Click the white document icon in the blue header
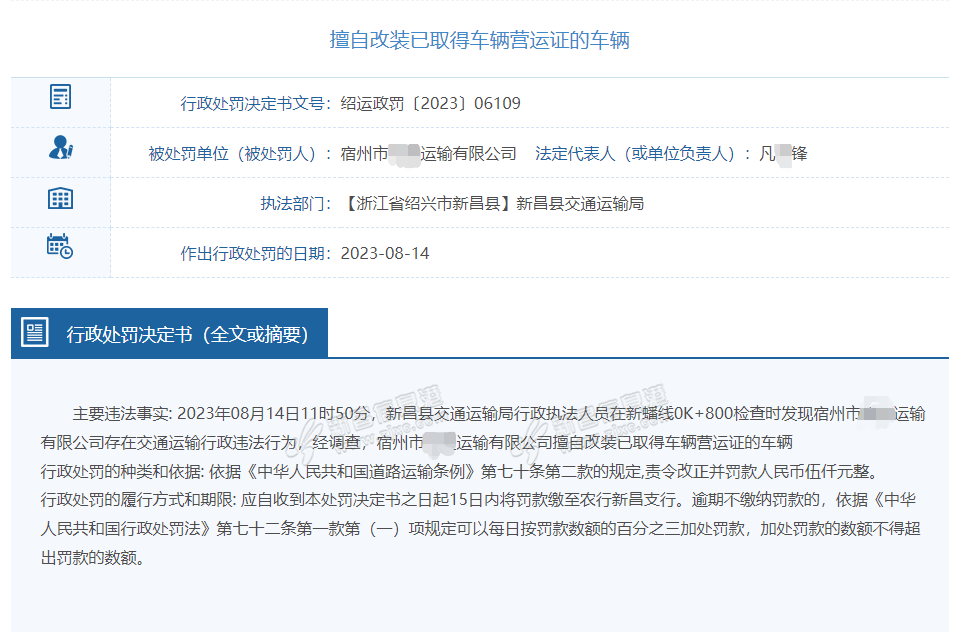 [36, 333]
